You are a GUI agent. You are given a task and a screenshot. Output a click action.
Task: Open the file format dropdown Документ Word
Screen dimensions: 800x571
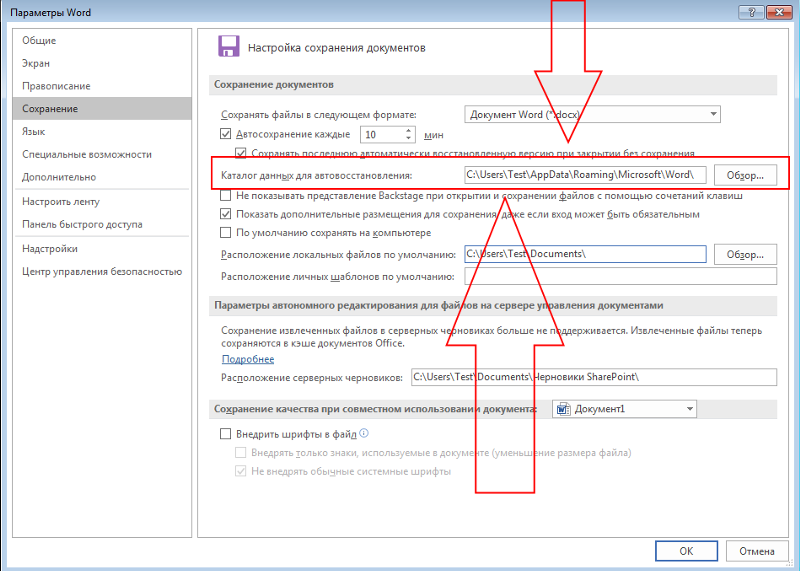click(592, 114)
